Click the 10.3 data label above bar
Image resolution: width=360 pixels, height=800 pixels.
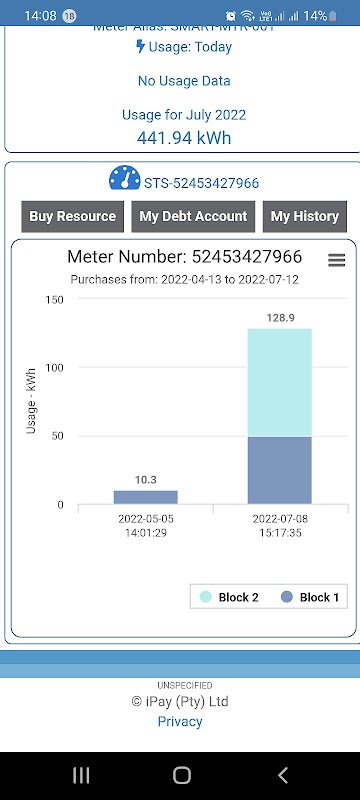(x=146, y=480)
